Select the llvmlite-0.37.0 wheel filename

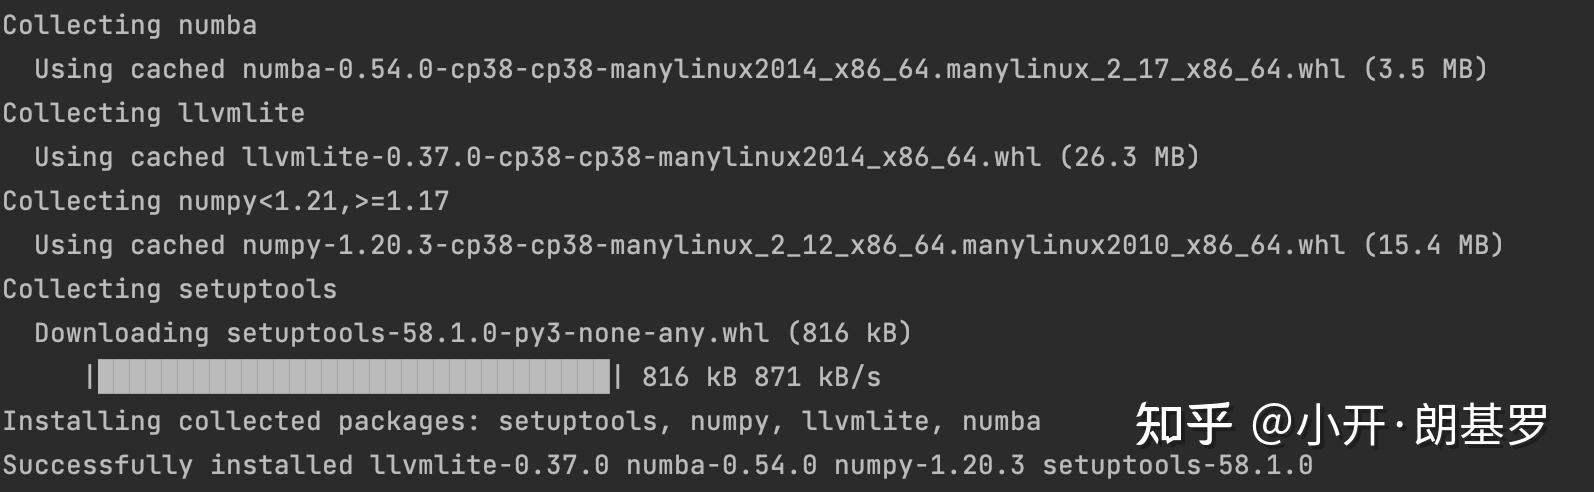tap(641, 157)
